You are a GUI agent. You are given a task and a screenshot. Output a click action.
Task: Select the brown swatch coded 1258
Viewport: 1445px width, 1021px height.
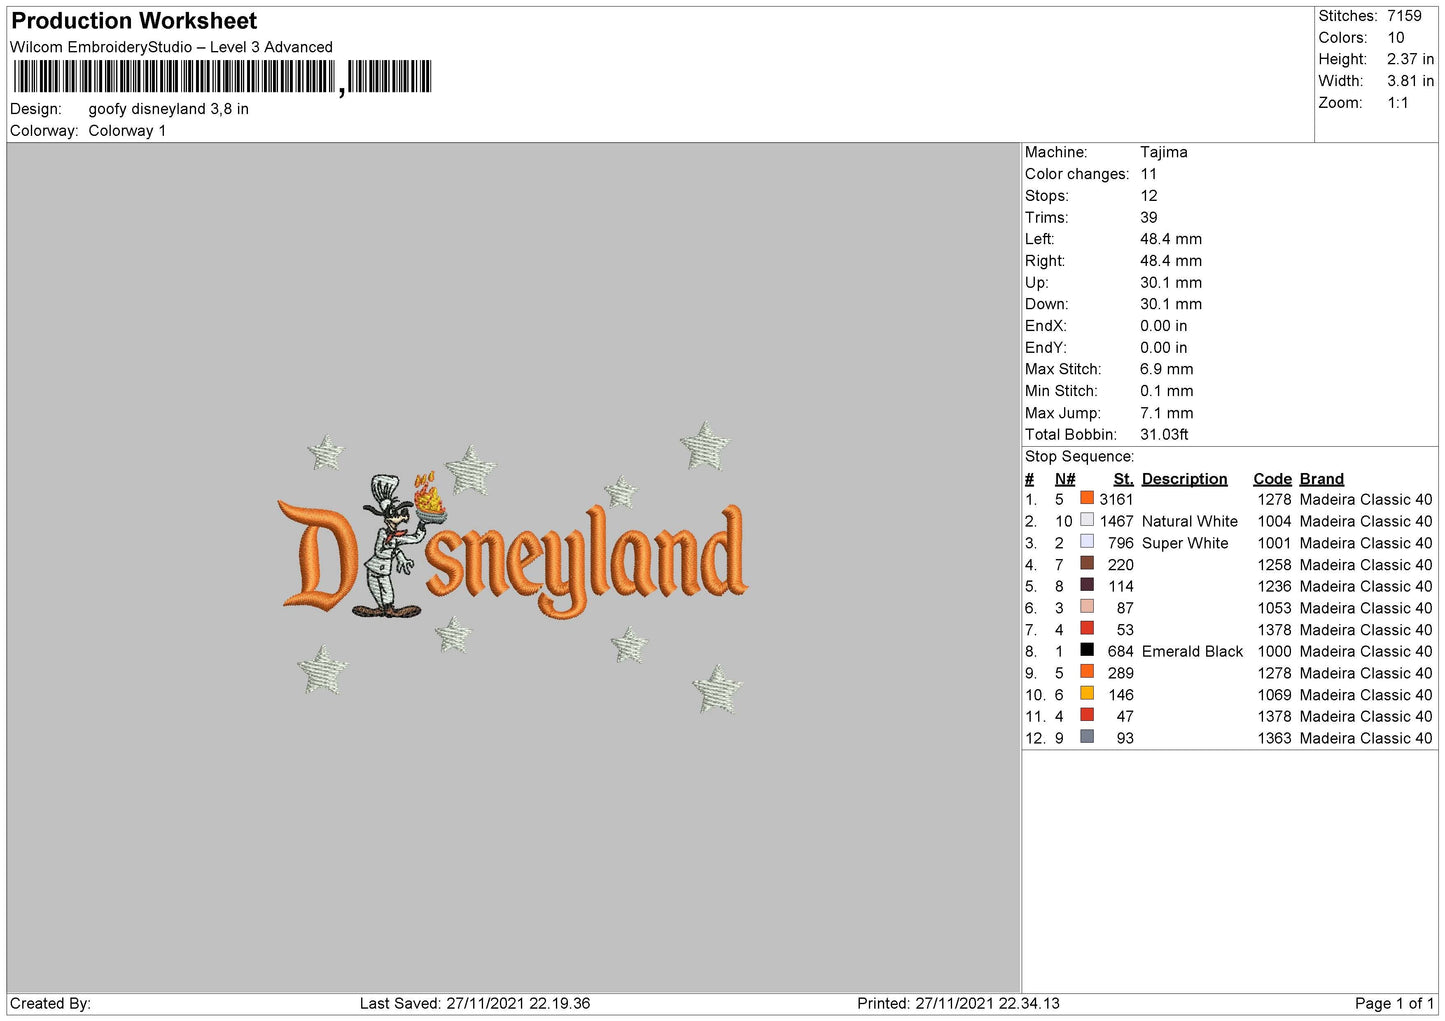pos(1086,563)
